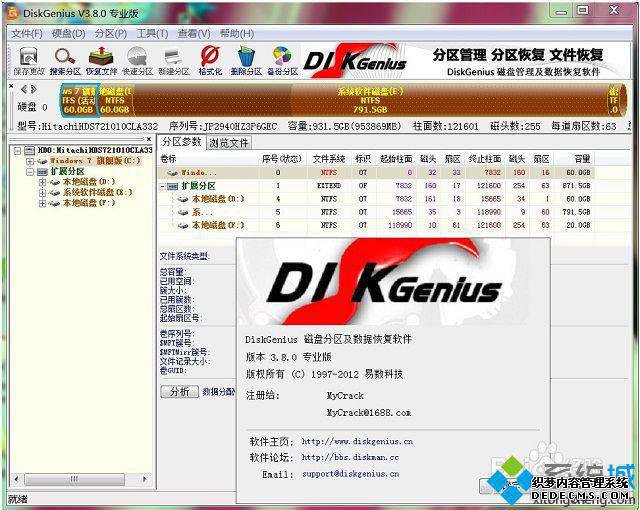Expand 本地磁盘(D:) in the left tree
This screenshot has width=640, height=510.
point(42,182)
